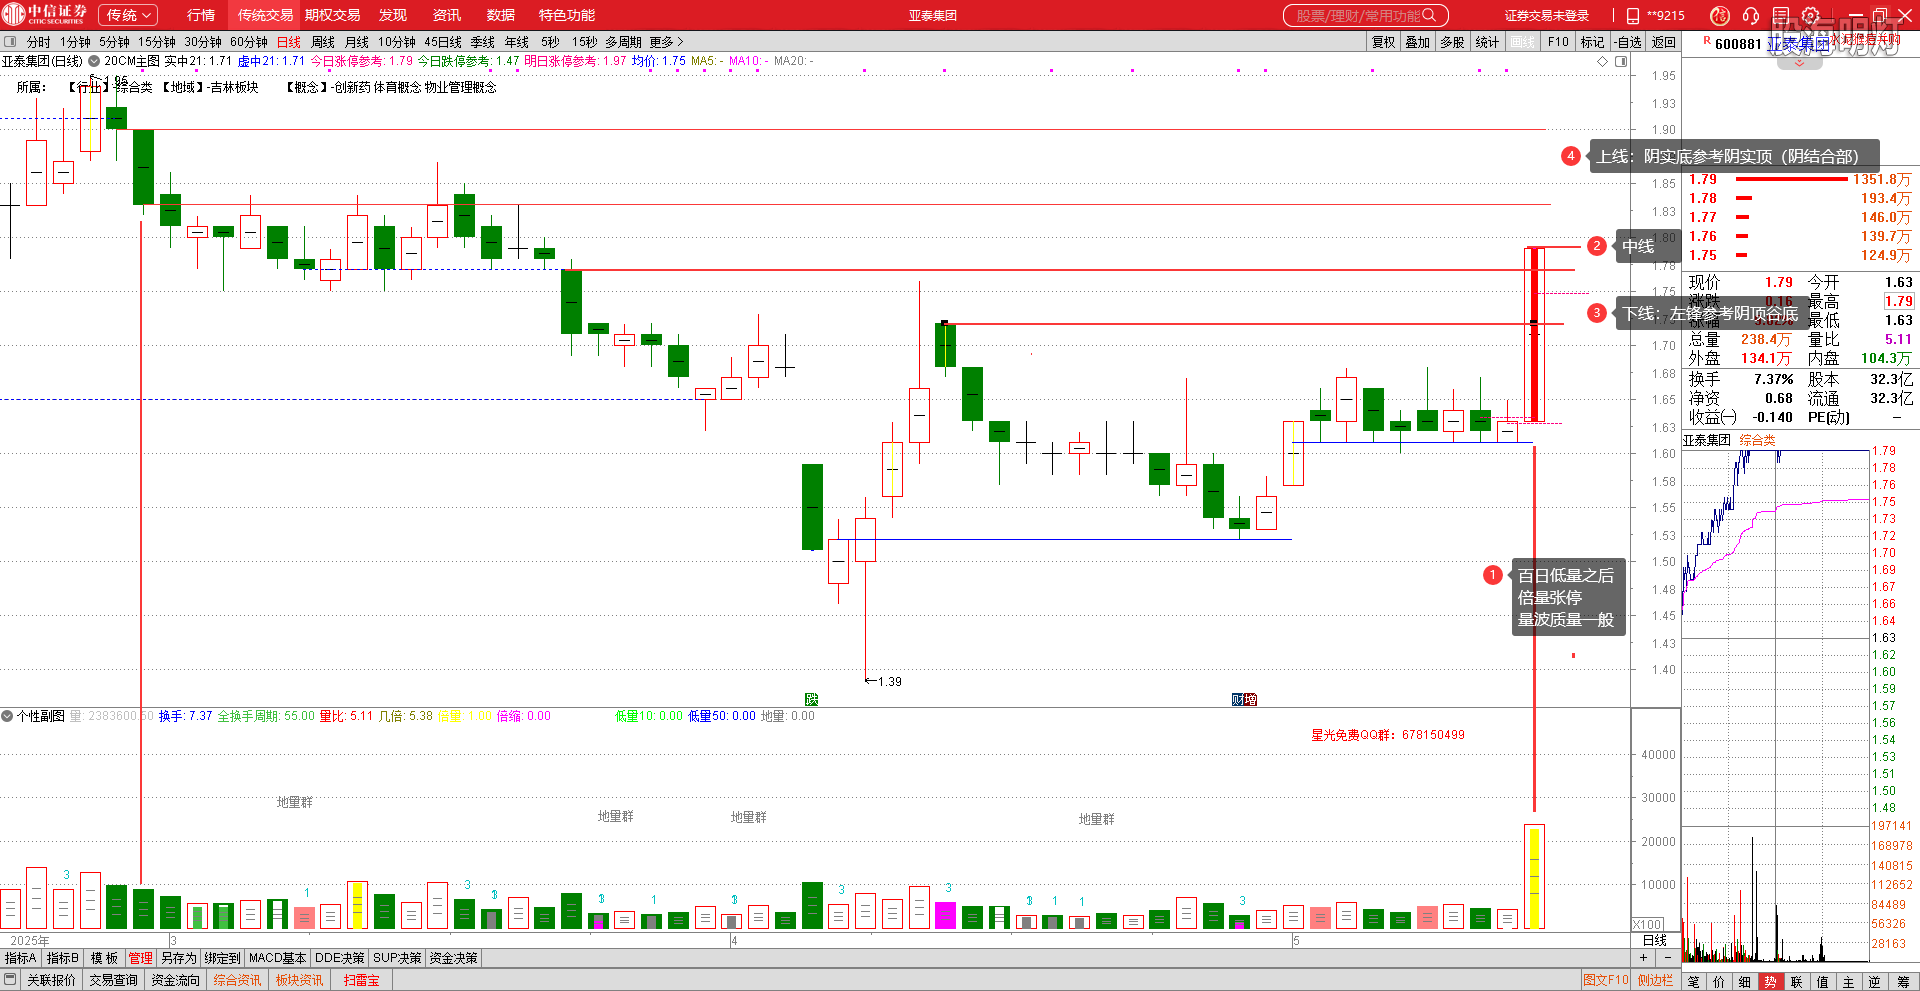Image resolution: width=1920 pixels, height=991 pixels.
Task: Open the 资讯 menu
Action: [447, 15]
